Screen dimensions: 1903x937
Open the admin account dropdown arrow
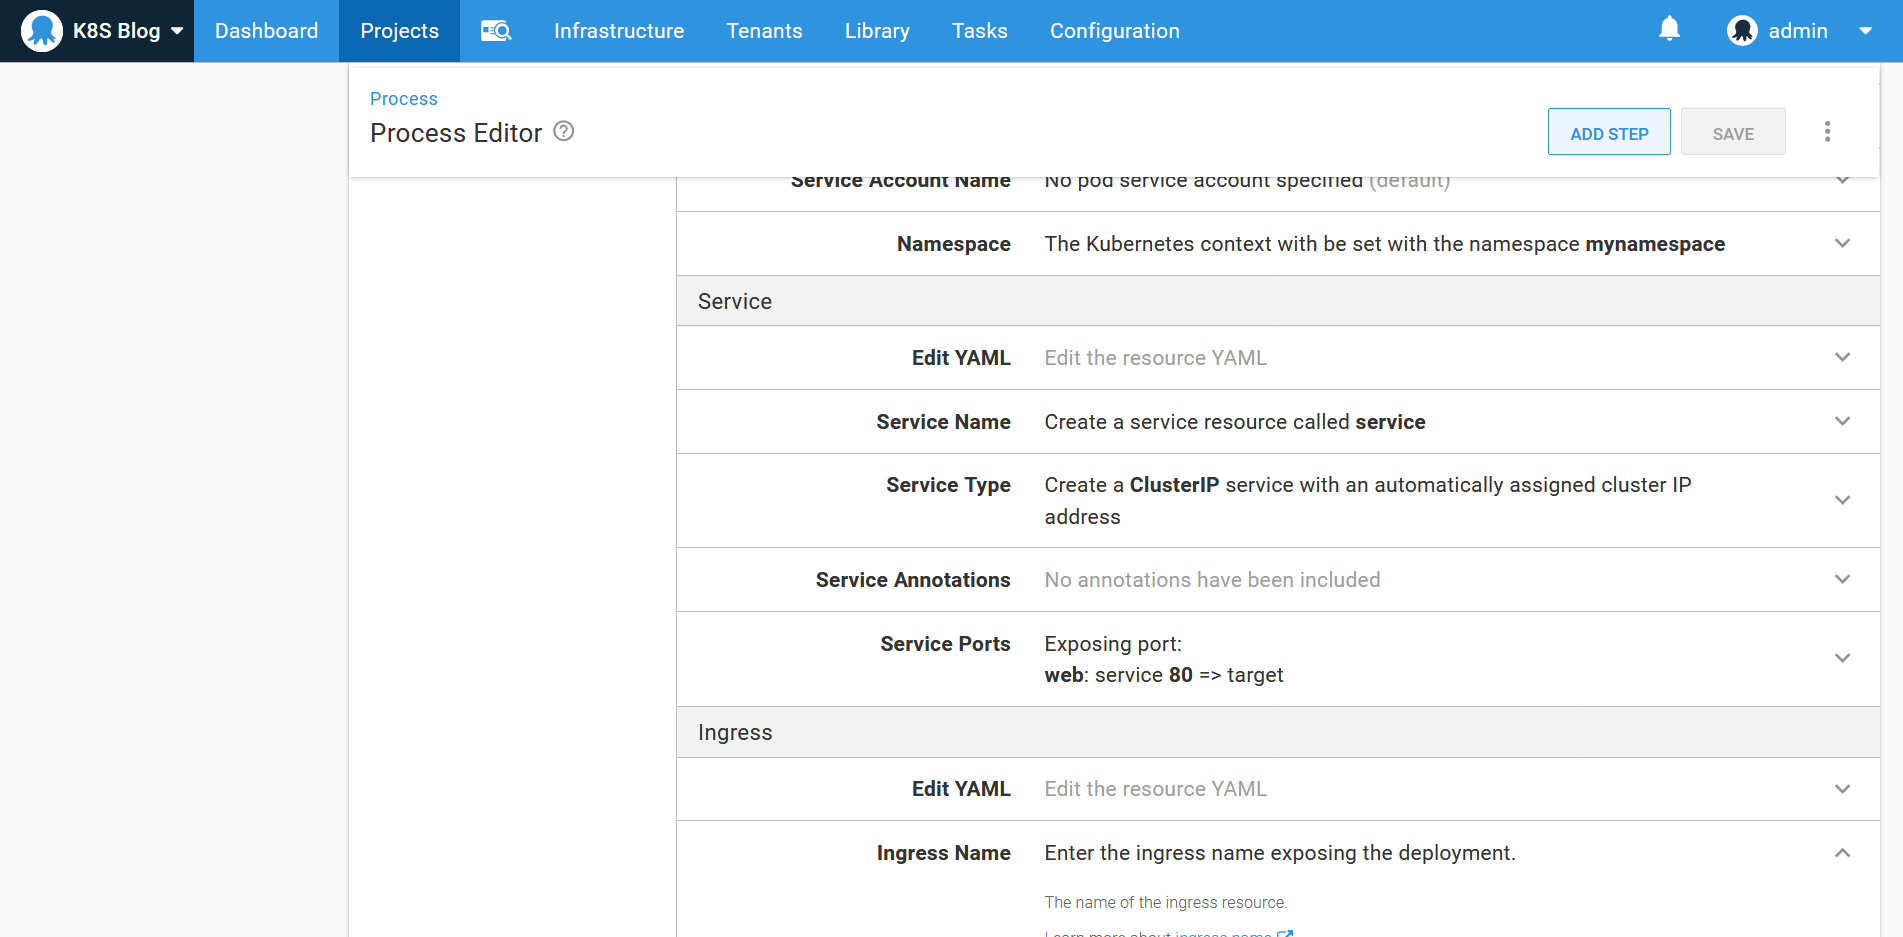point(1865,31)
